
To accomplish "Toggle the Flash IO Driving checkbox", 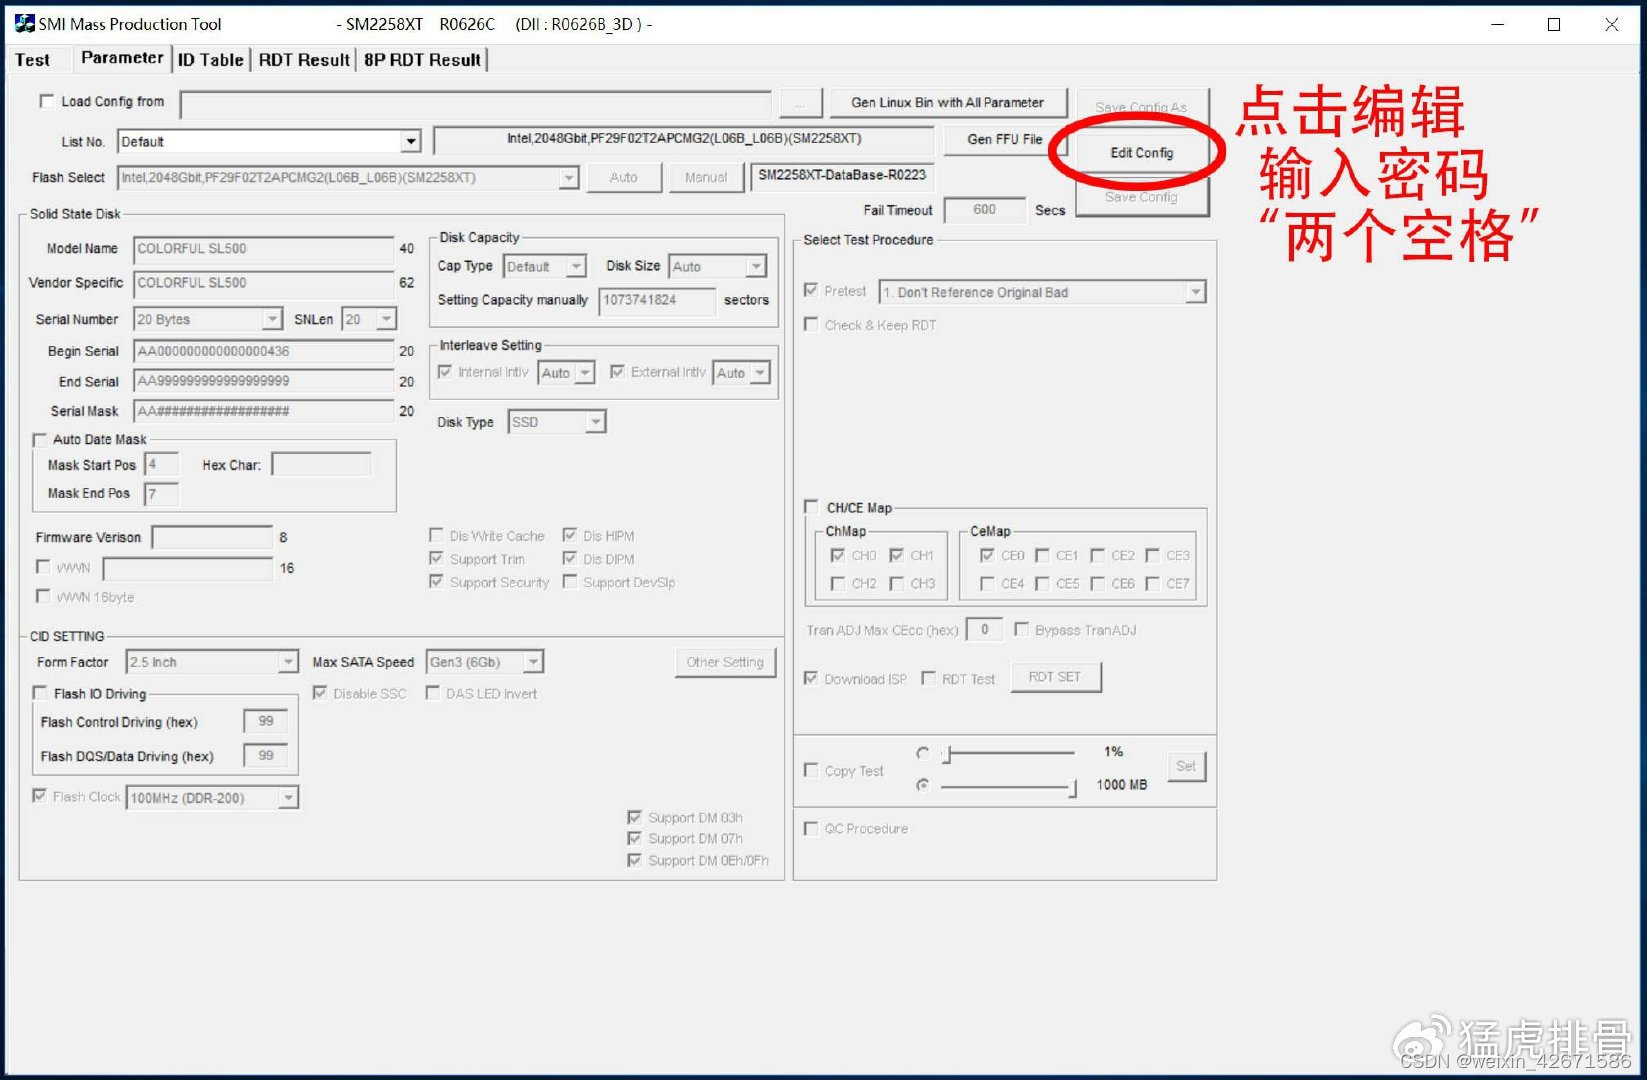I will tap(40, 693).
